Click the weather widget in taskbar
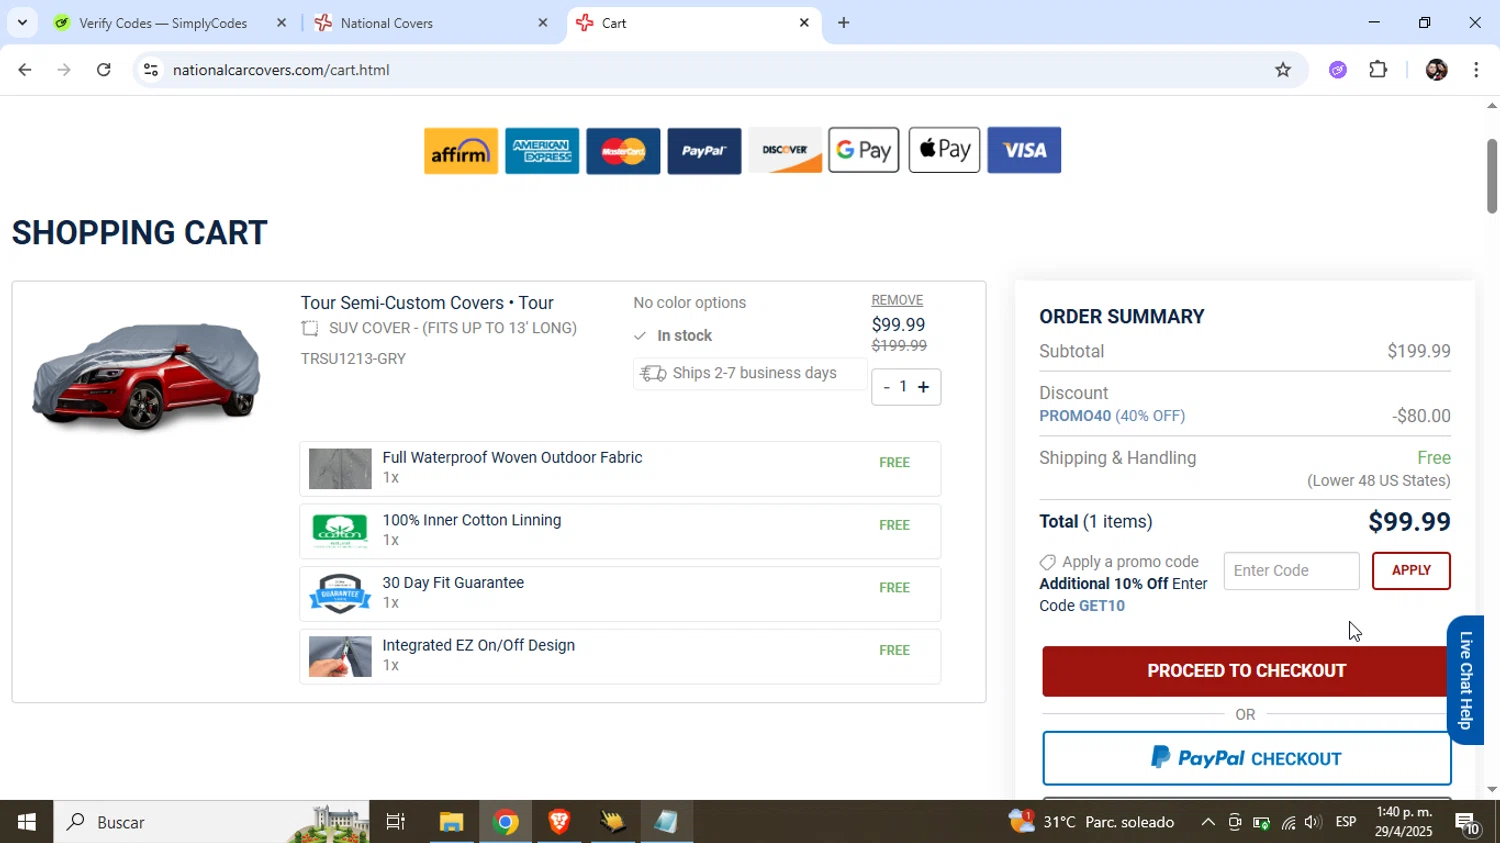 click(x=1092, y=822)
